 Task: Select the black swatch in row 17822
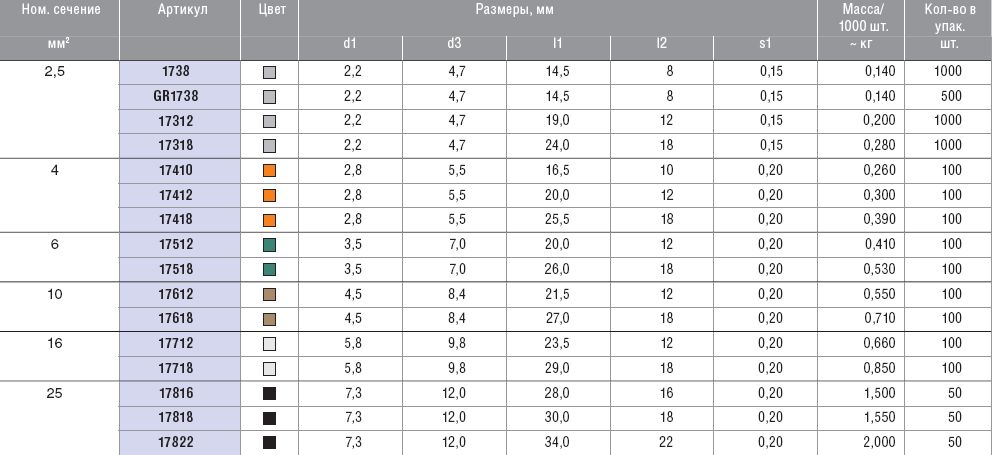click(268, 442)
